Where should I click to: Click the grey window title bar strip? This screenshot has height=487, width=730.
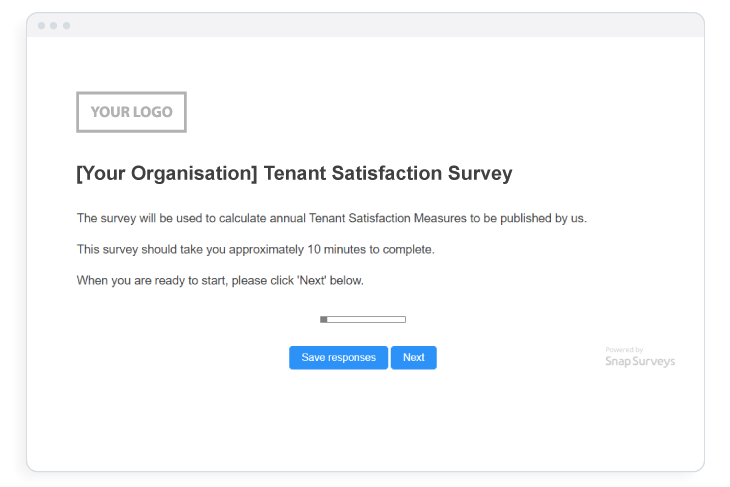(365, 25)
